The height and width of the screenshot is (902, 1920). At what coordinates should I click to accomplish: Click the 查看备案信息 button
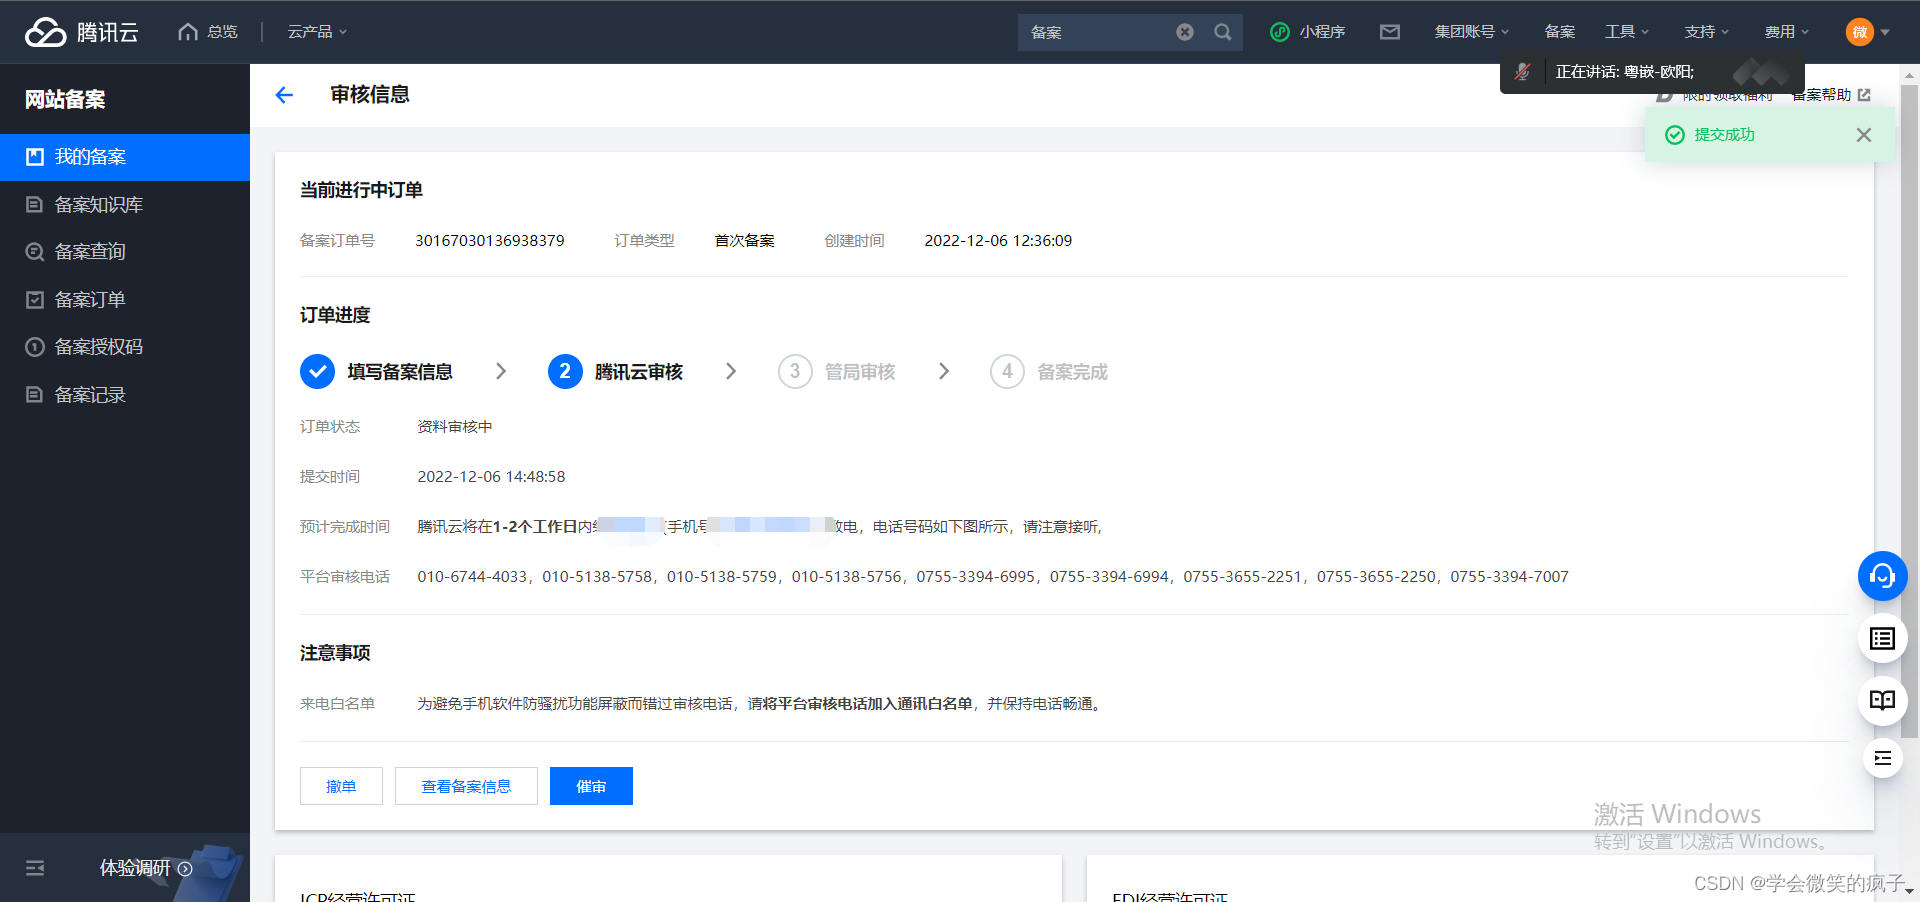coord(466,786)
